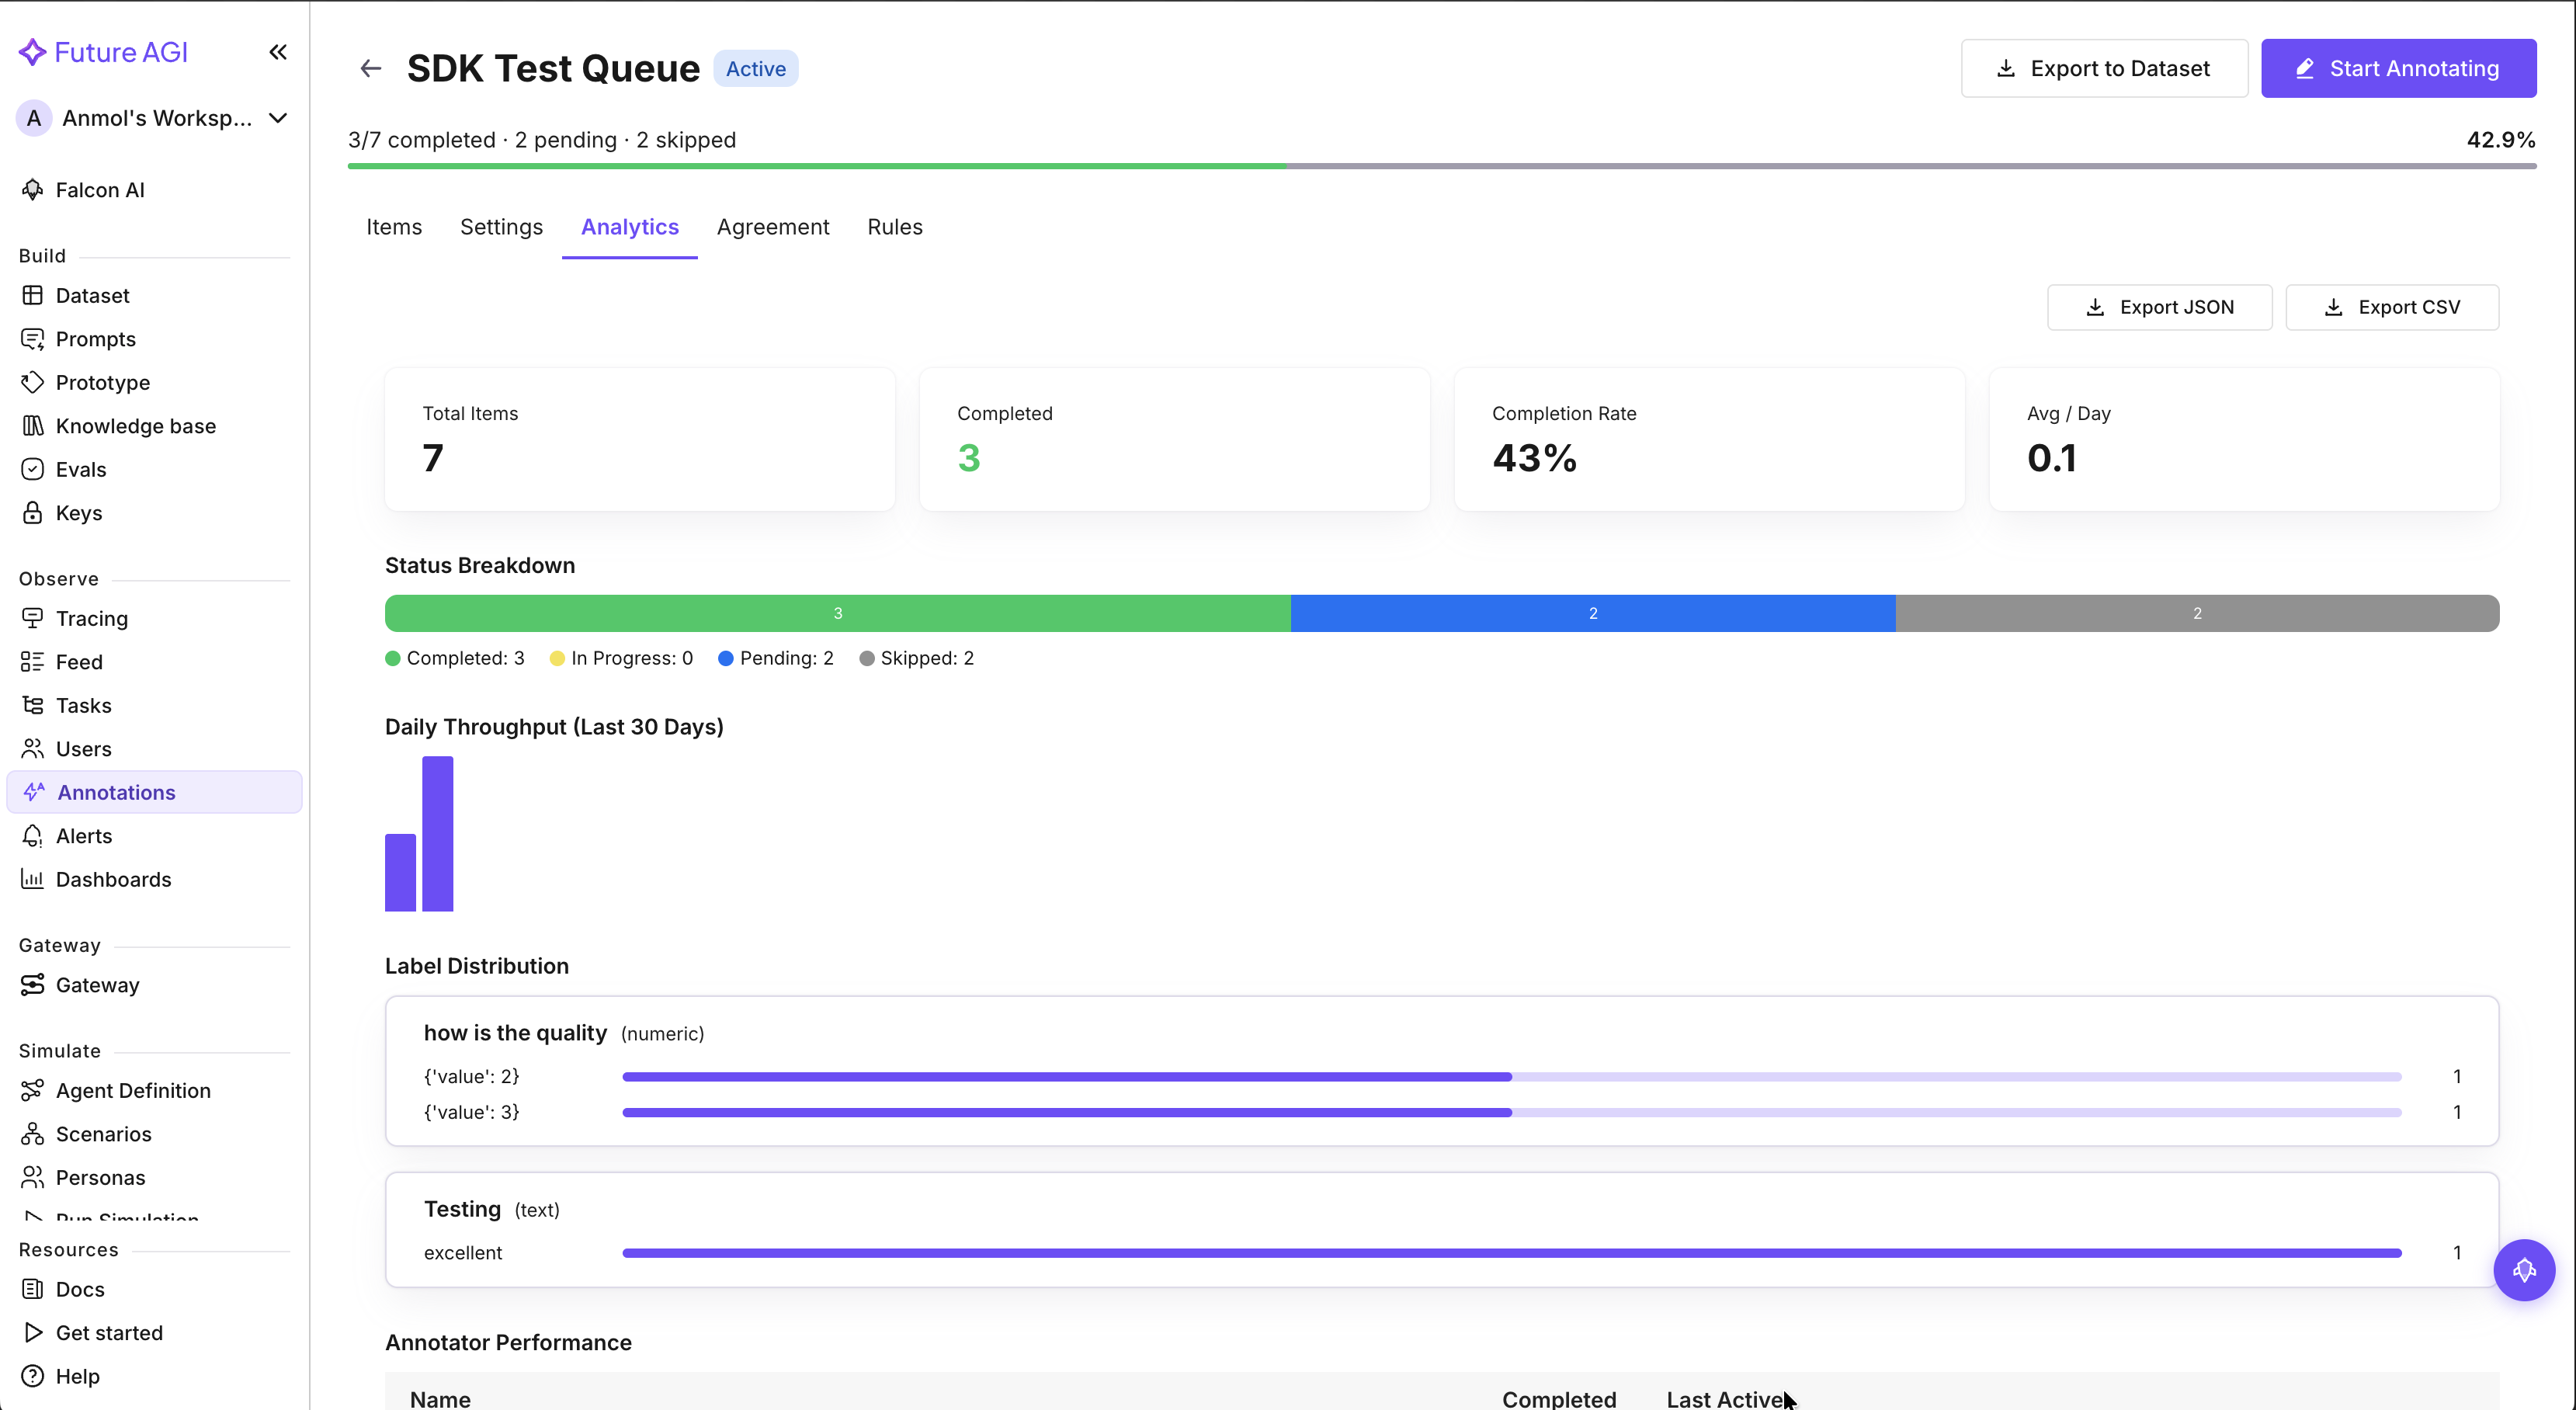This screenshot has height=1410, width=2576.
Task: Open the Gateway page
Action: click(x=97, y=985)
